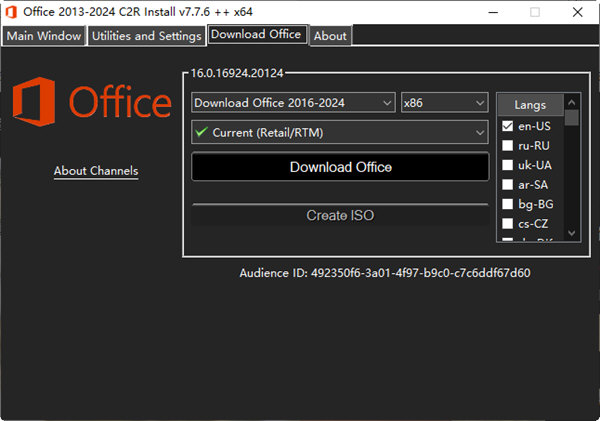This screenshot has width=600, height=421.
Task: Check the ru-RU language checkbox
Action: tap(507, 145)
